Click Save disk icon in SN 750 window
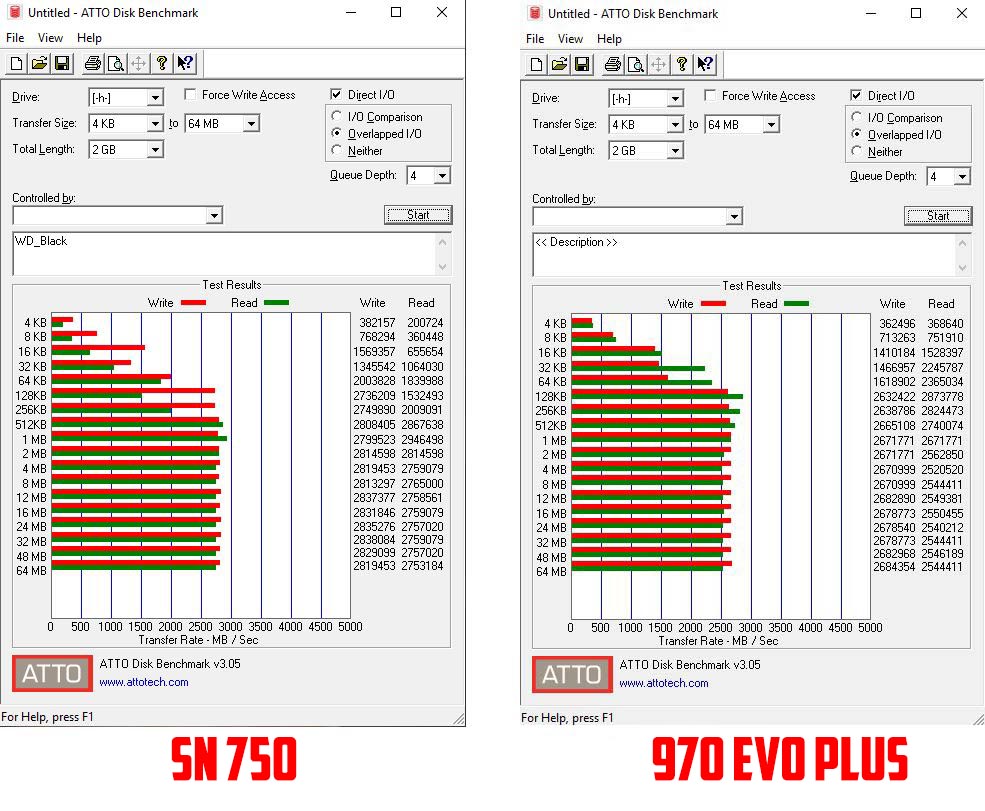Image resolution: width=985 pixels, height=811 pixels. [62, 63]
